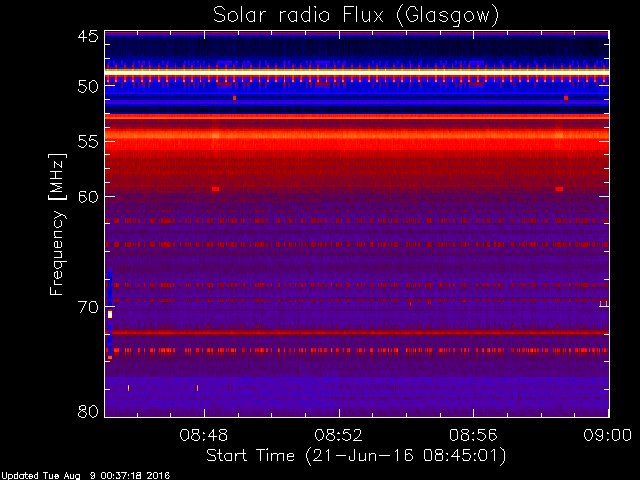
Task: Click the 60 frequency tick label
Action: (88, 197)
